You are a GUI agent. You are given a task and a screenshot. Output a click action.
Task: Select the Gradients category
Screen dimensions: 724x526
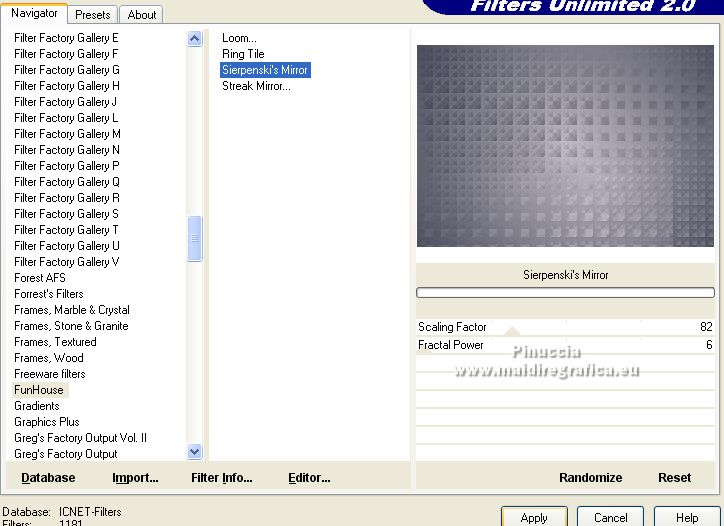tap(37, 406)
